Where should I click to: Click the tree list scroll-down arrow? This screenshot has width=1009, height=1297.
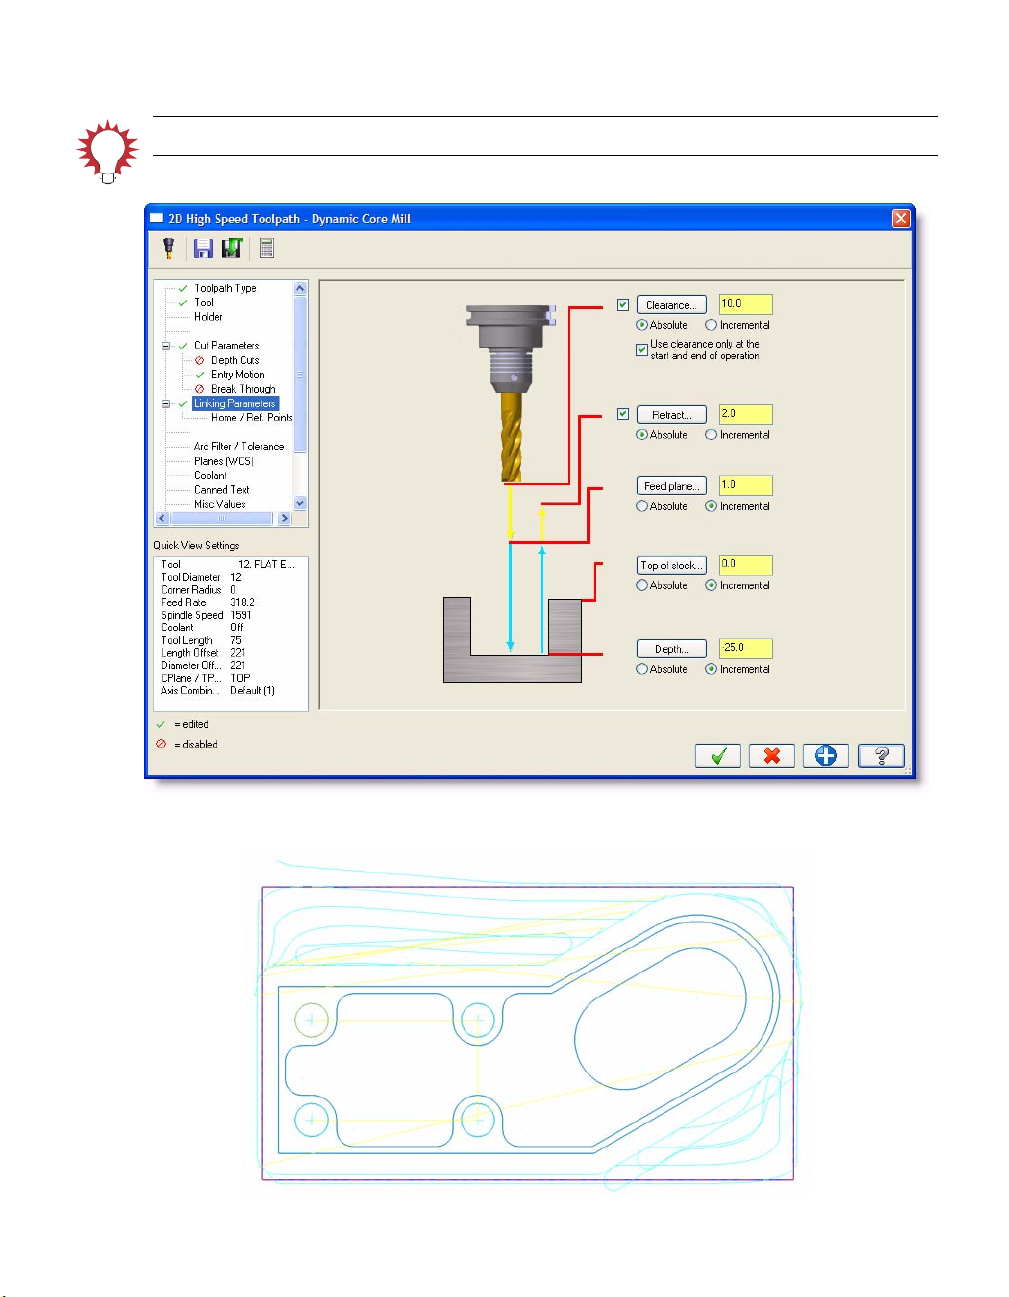click(300, 504)
